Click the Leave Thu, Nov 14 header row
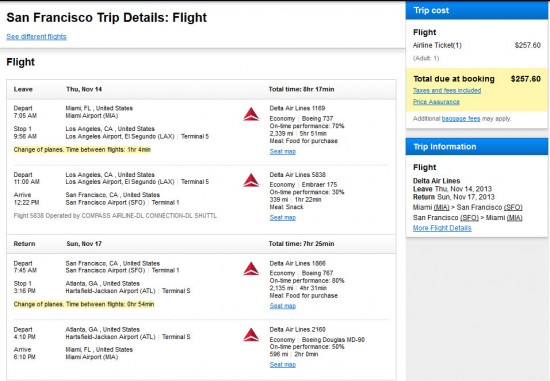This screenshot has height=381, width=550. pos(201,89)
